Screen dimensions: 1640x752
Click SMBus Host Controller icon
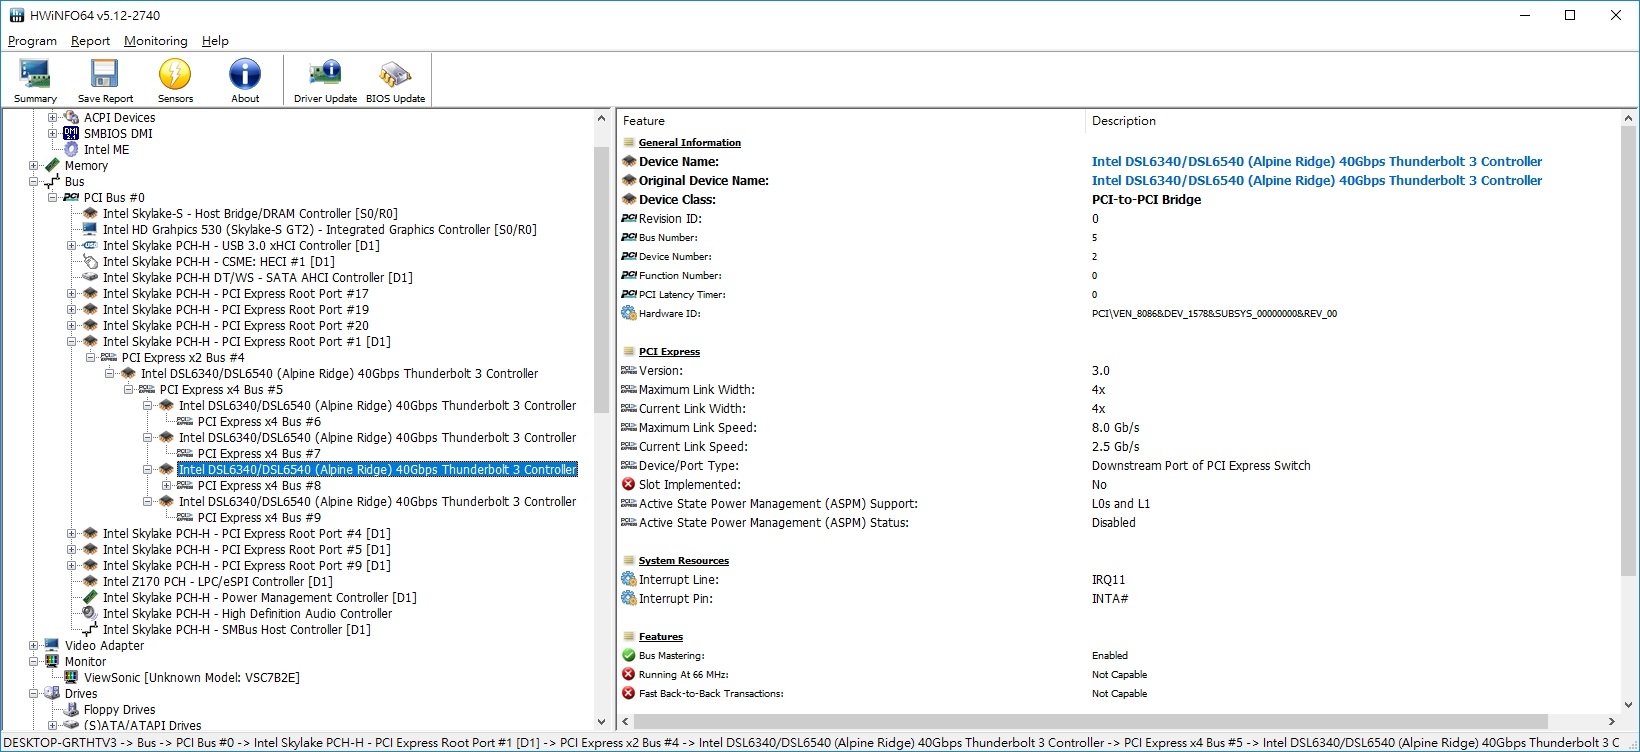click(x=90, y=630)
